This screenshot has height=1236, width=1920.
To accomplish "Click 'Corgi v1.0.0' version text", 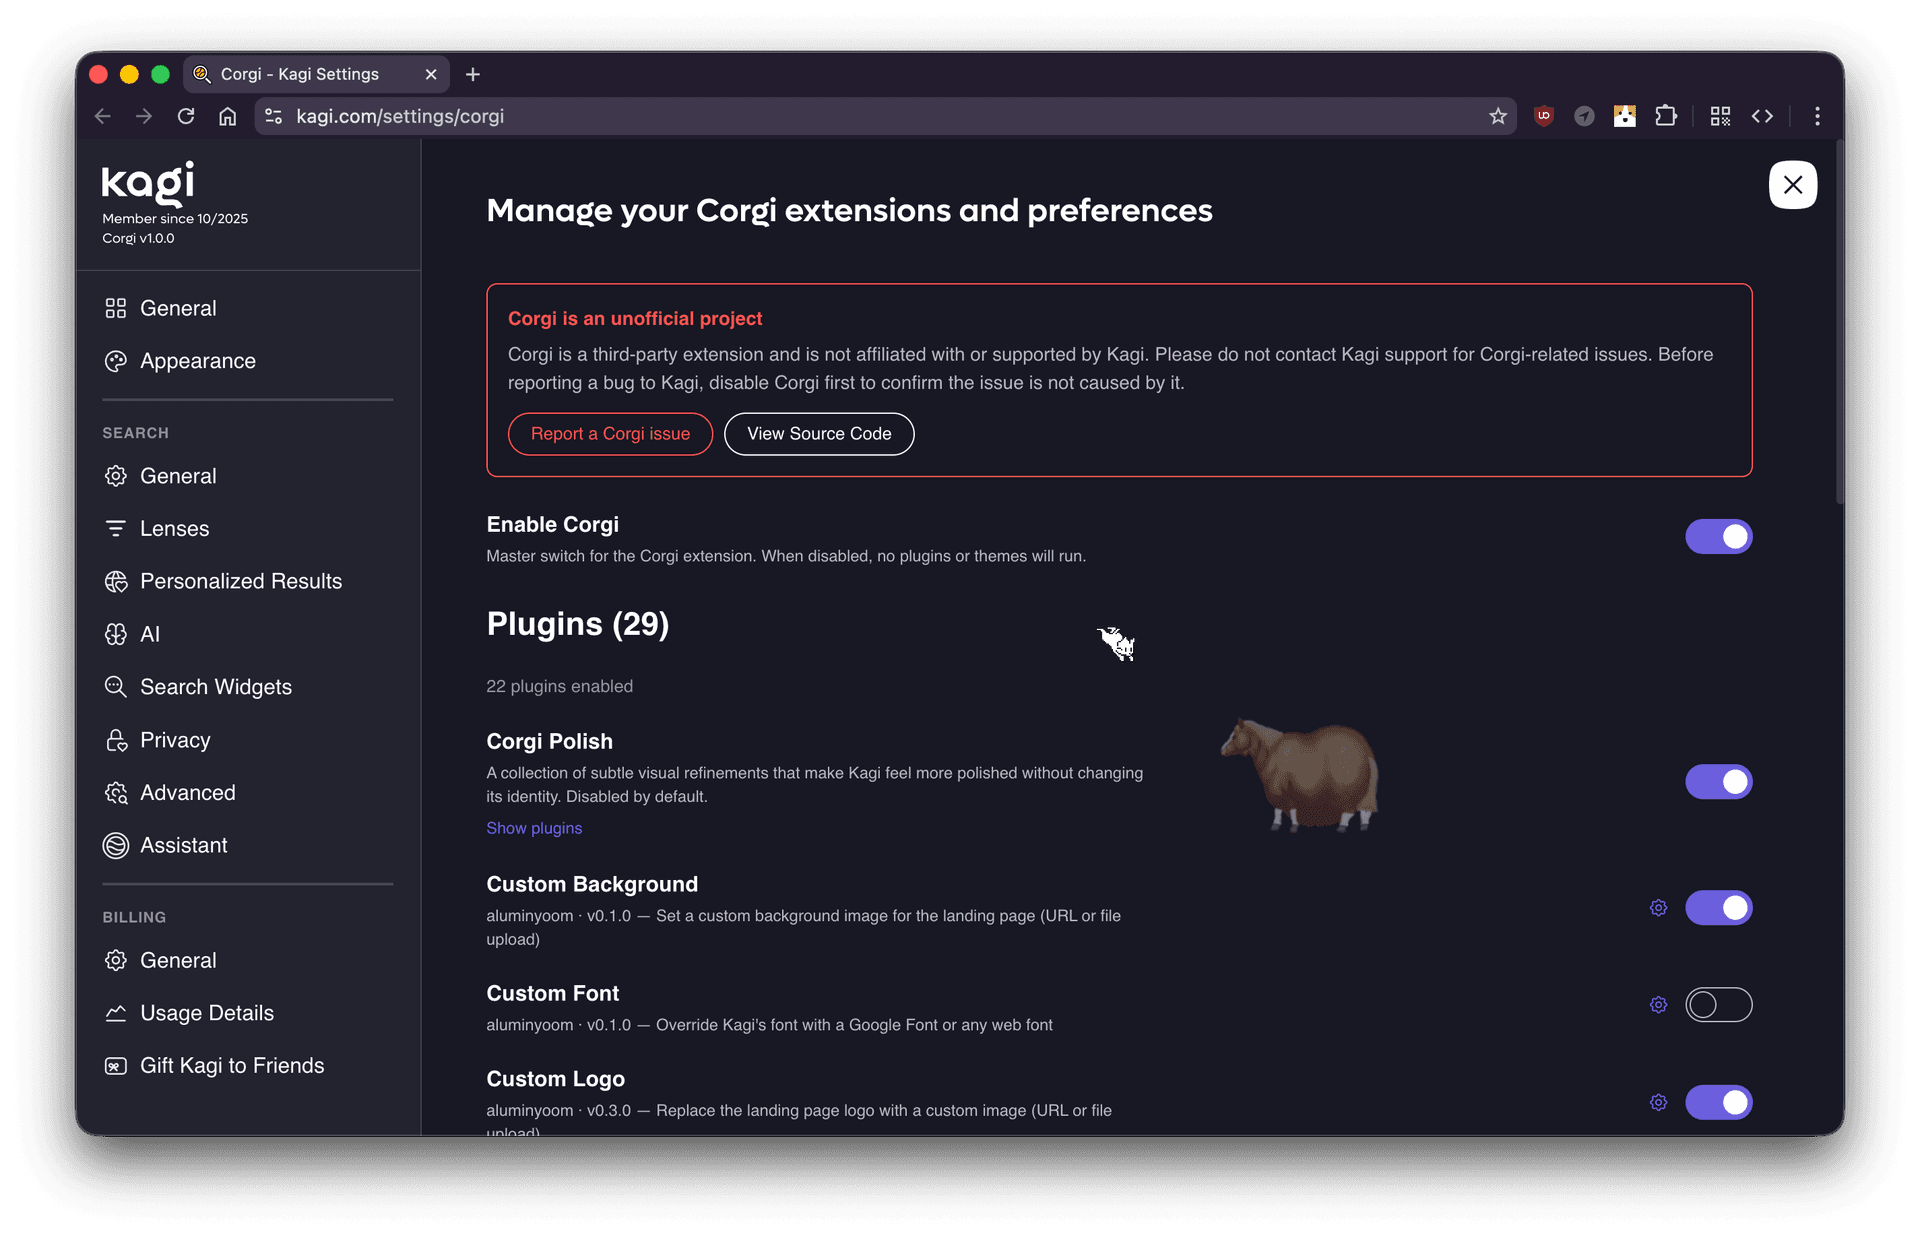I will point(138,238).
